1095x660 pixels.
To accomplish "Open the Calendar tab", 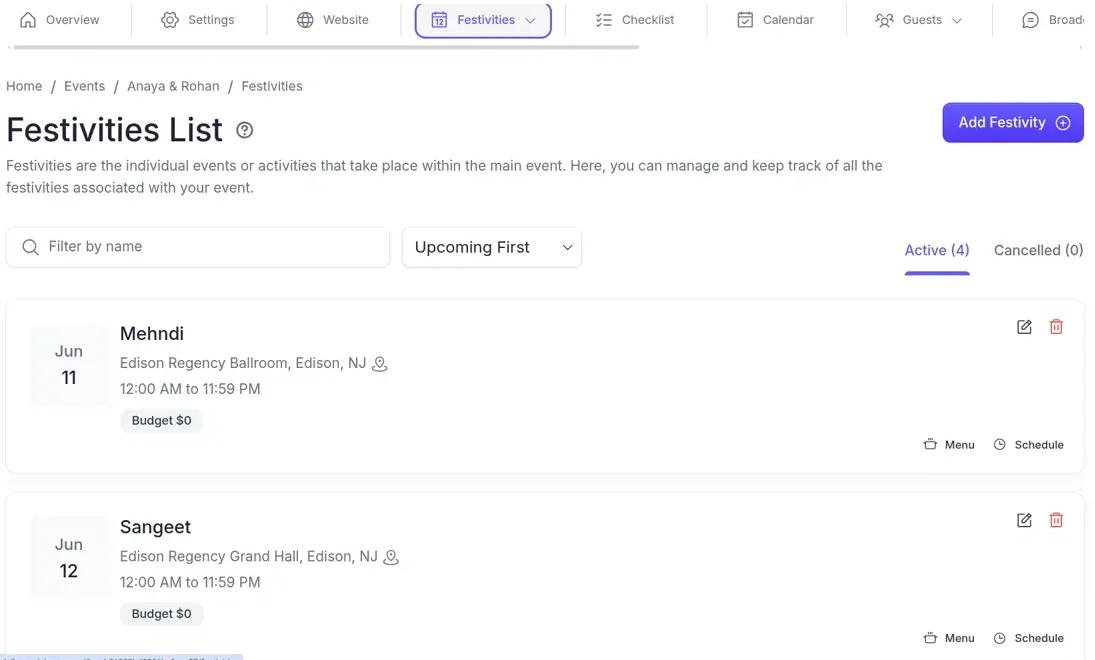I will (775, 20).
